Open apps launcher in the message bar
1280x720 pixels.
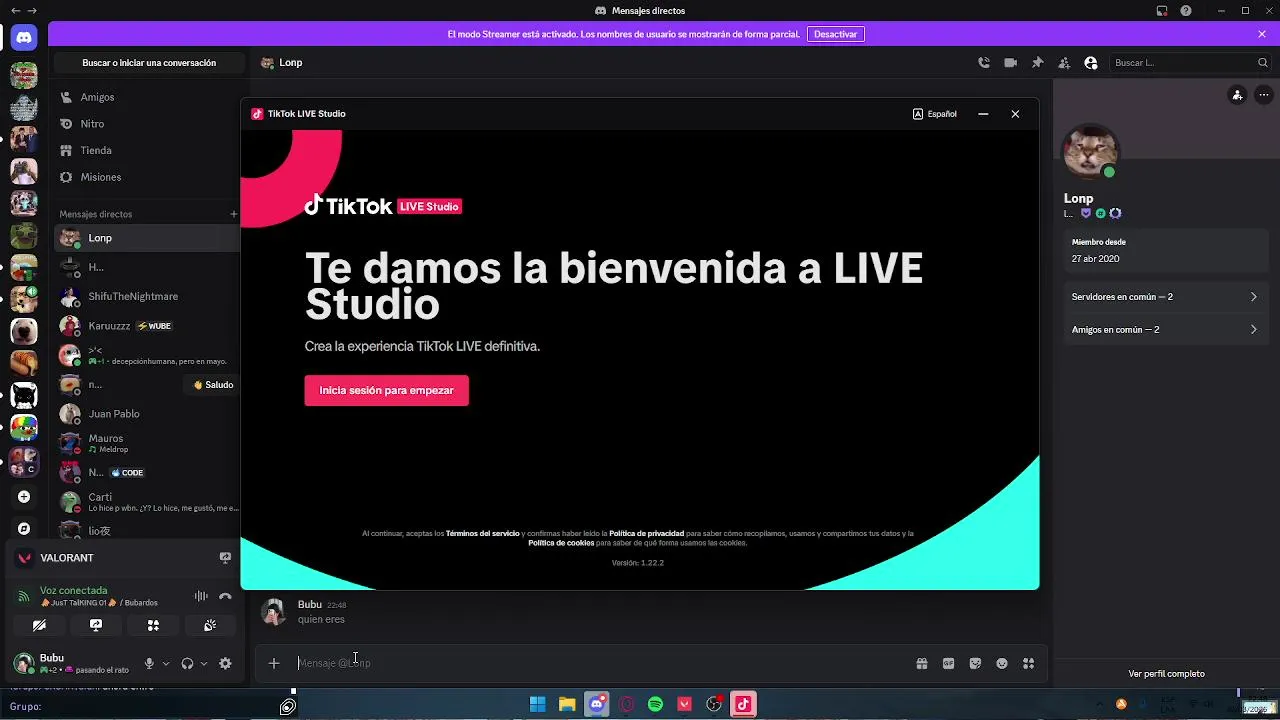(1028, 663)
